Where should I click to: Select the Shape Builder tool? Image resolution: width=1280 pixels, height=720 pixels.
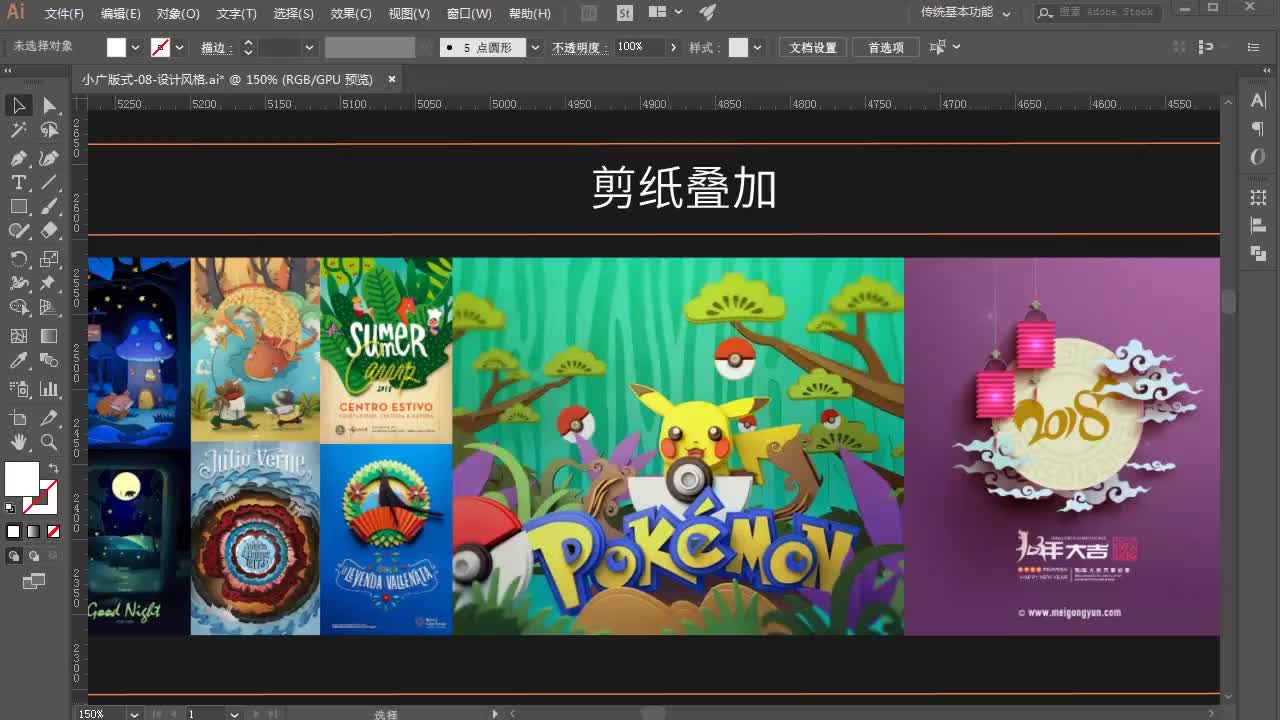point(18,307)
